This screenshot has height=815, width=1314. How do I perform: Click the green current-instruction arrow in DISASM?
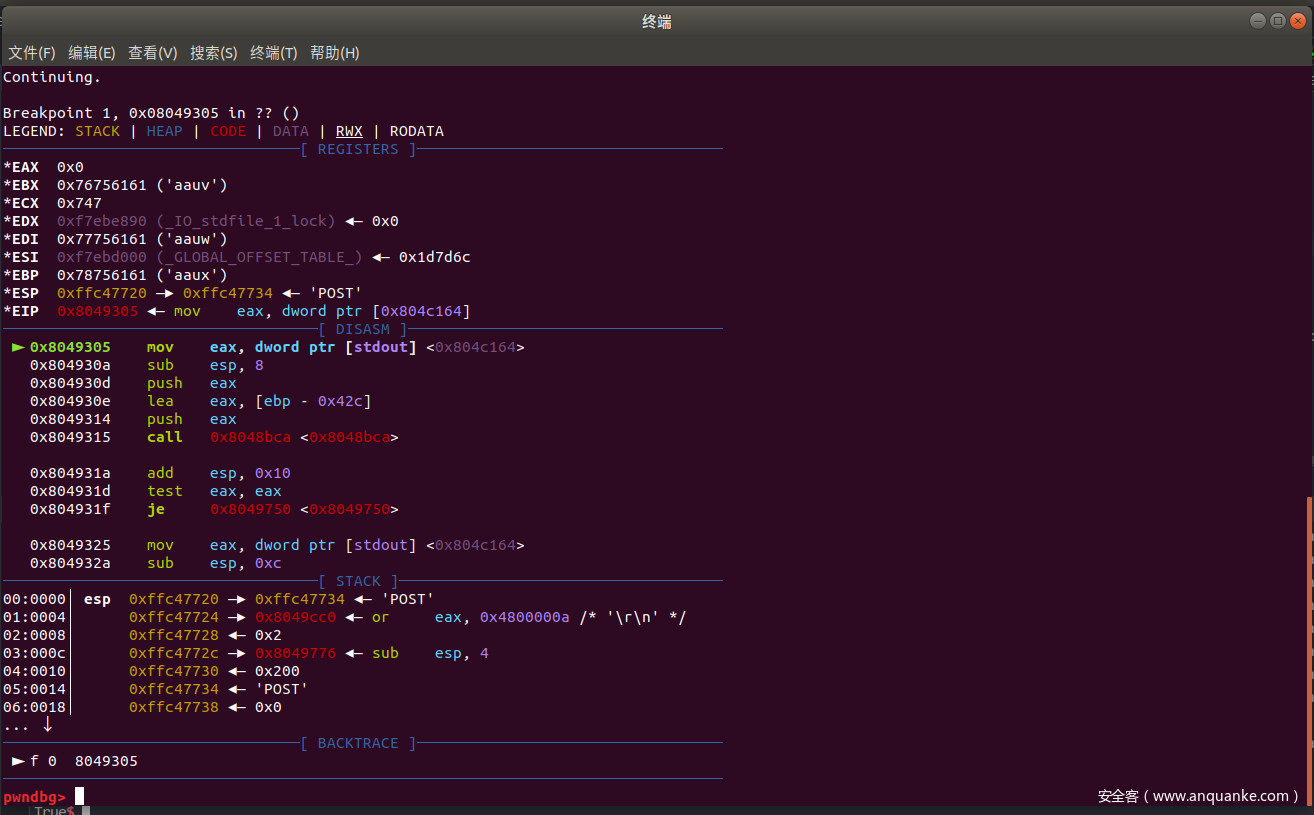tap(18, 347)
